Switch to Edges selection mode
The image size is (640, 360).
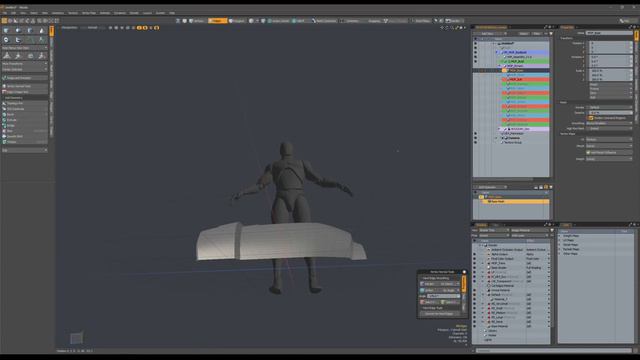pyautogui.click(x=218, y=20)
